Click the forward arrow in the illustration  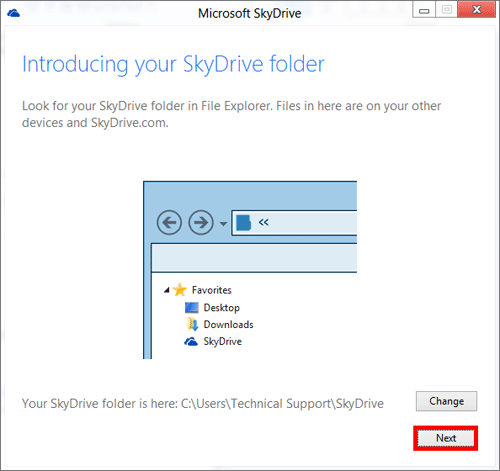[201, 222]
